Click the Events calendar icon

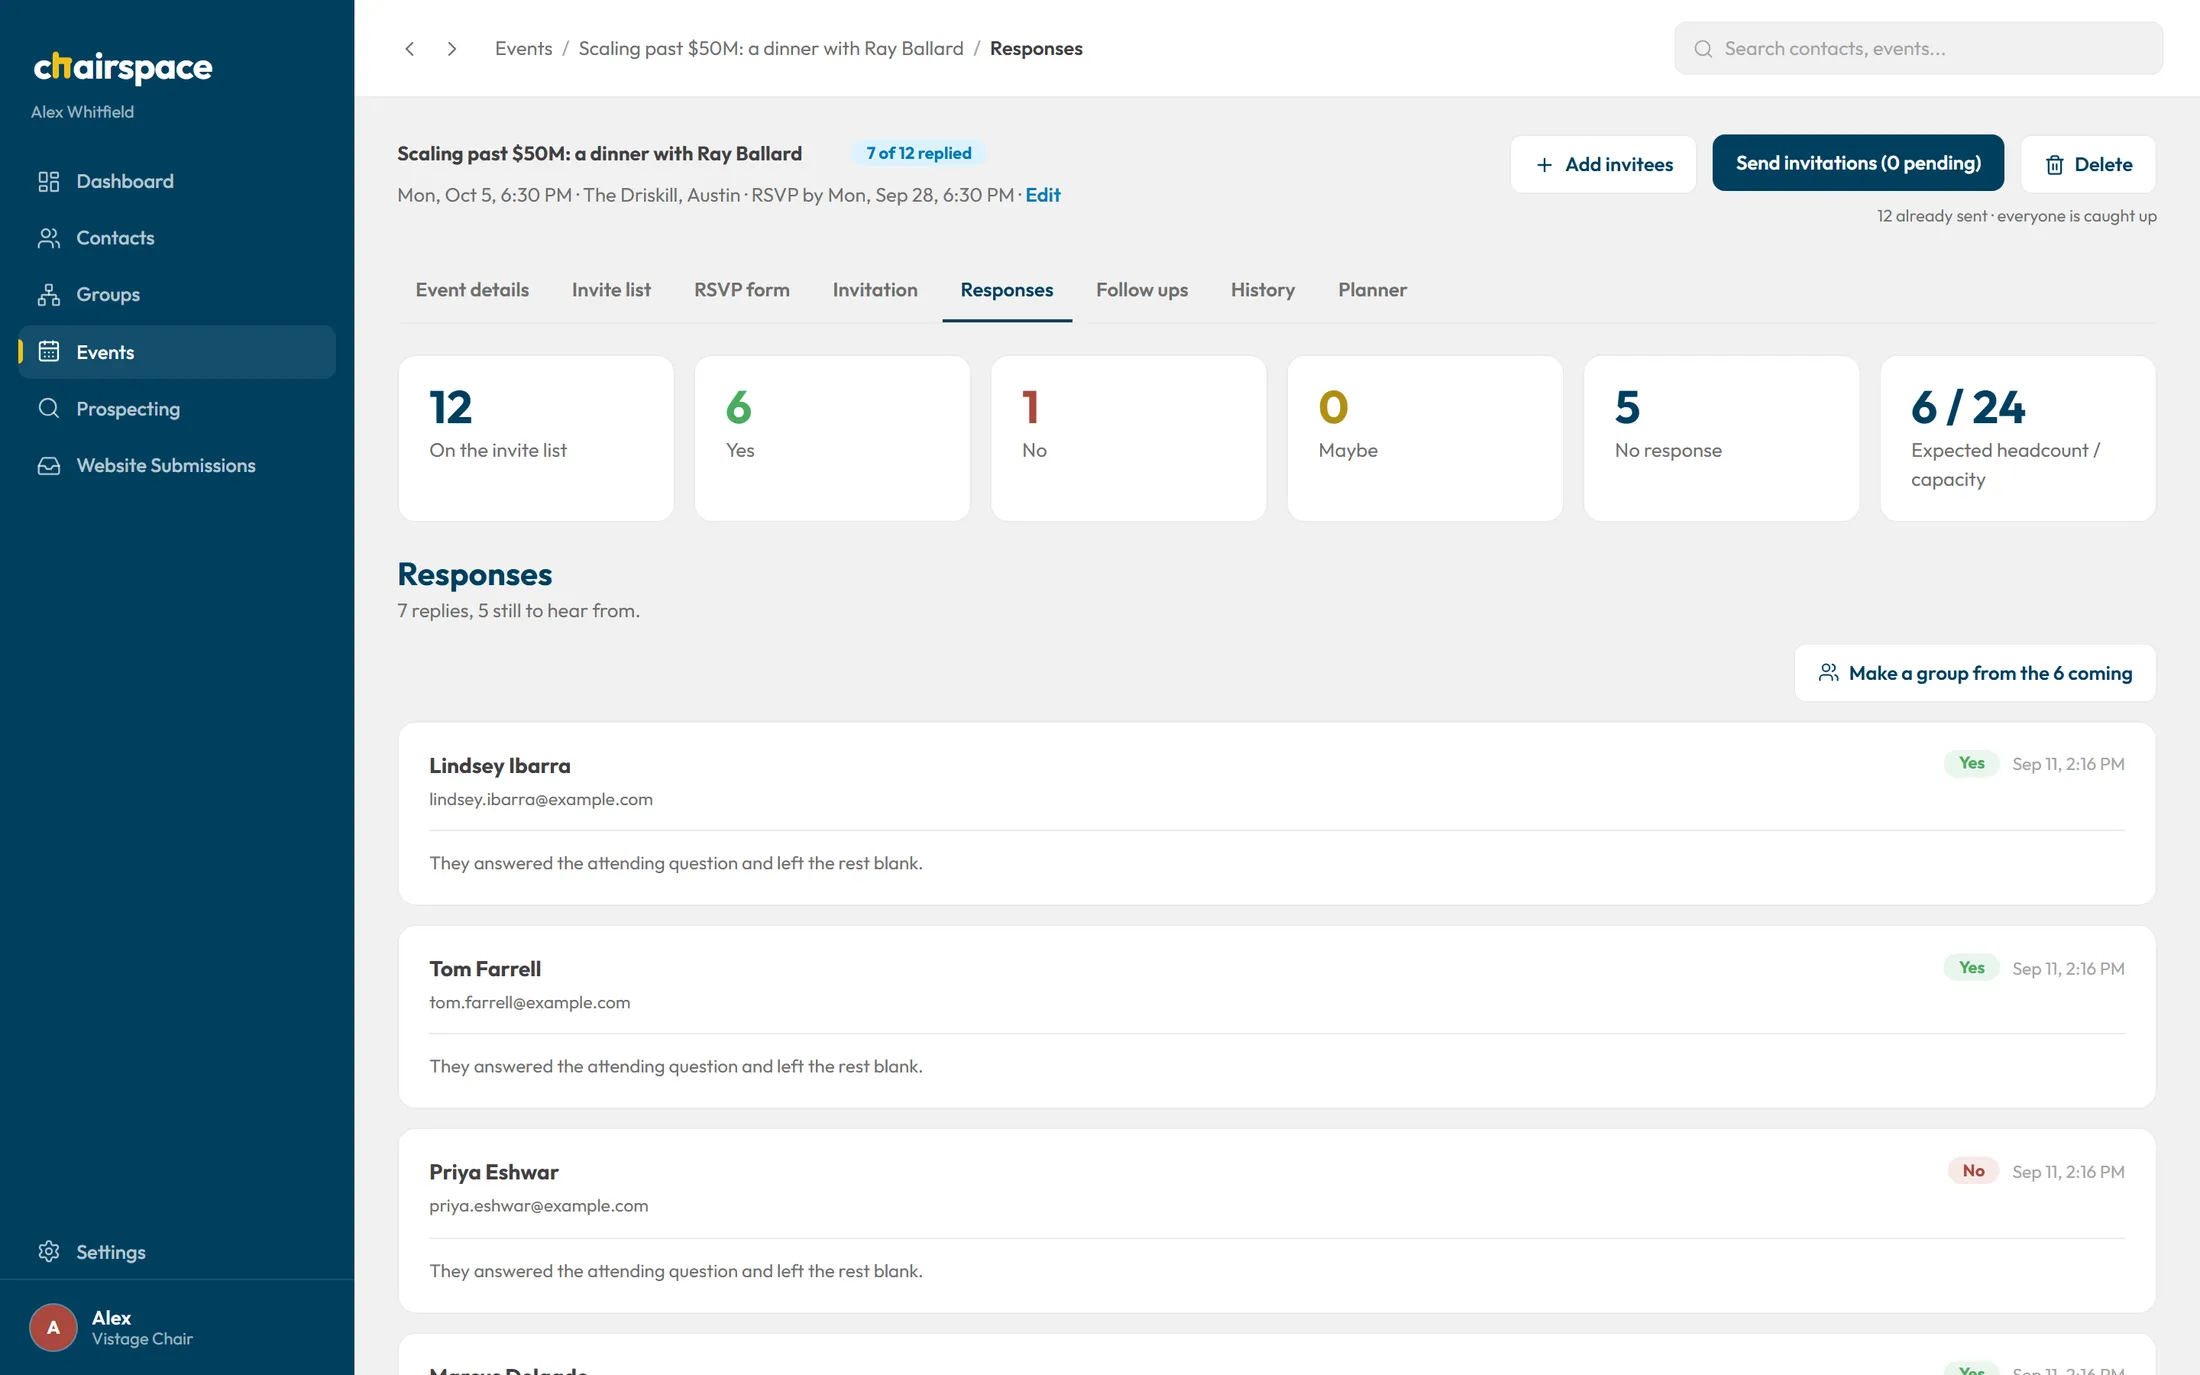(48, 351)
